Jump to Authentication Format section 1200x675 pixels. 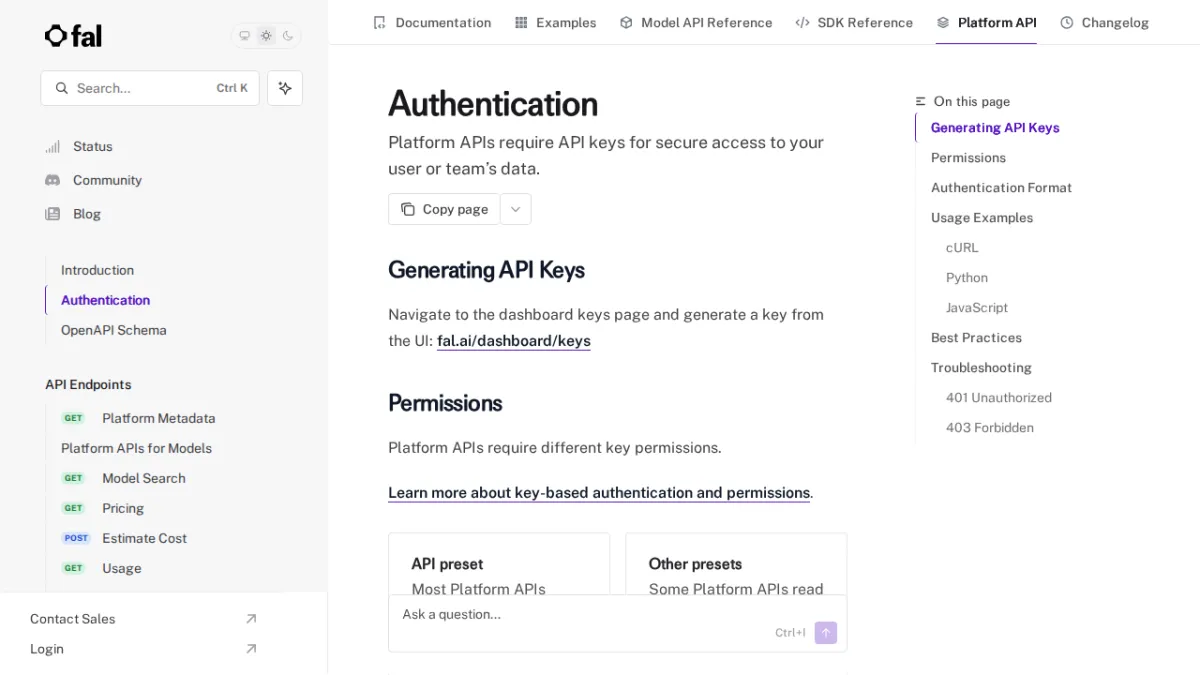pos(1001,188)
